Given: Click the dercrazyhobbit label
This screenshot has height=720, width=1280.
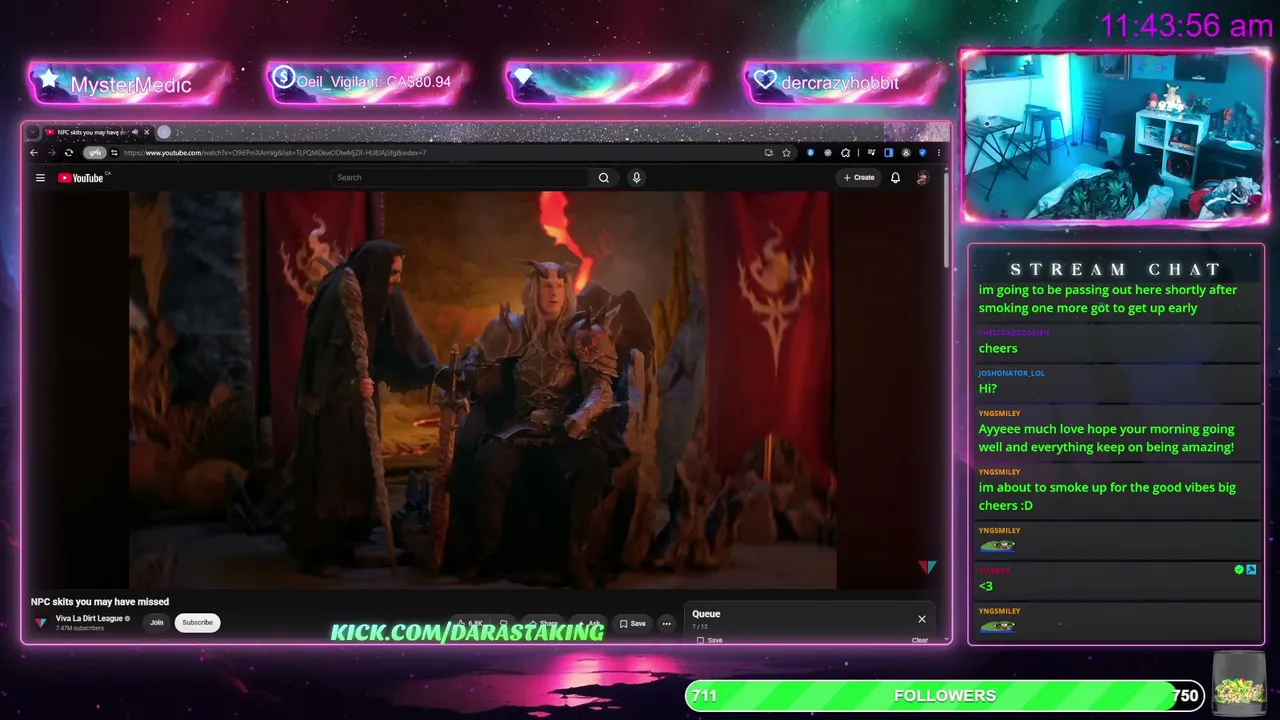Looking at the screenshot, I should (x=841, y=83).
